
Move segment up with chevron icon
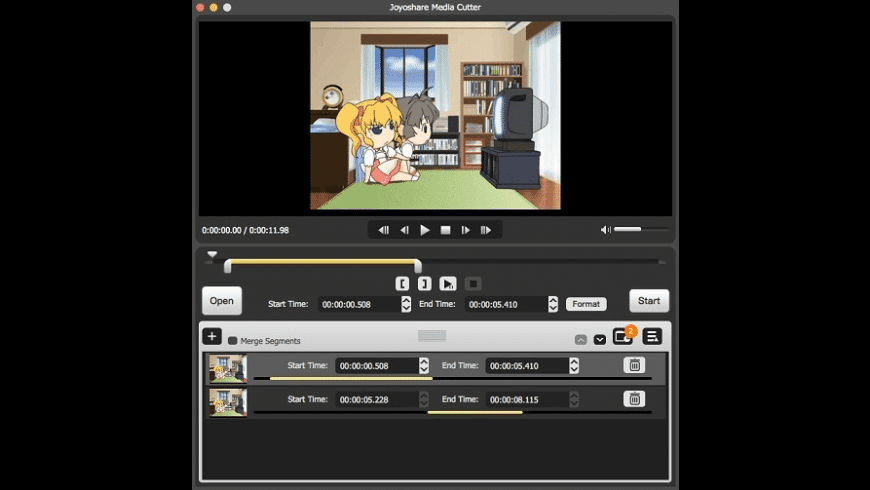(x=580, y=340)
